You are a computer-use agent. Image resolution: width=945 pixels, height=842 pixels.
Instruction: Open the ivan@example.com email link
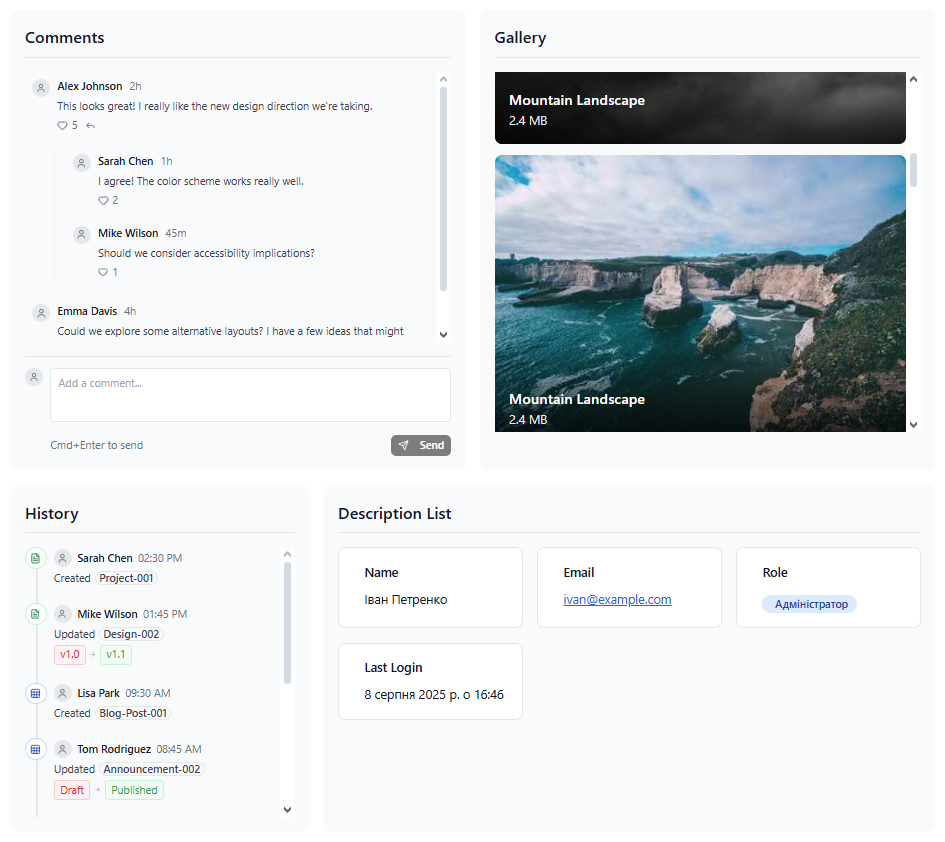(x=617, y=600)
